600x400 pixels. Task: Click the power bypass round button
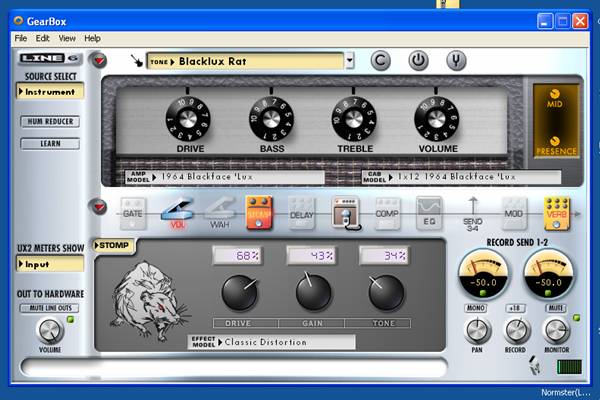(x=418, y=60)
